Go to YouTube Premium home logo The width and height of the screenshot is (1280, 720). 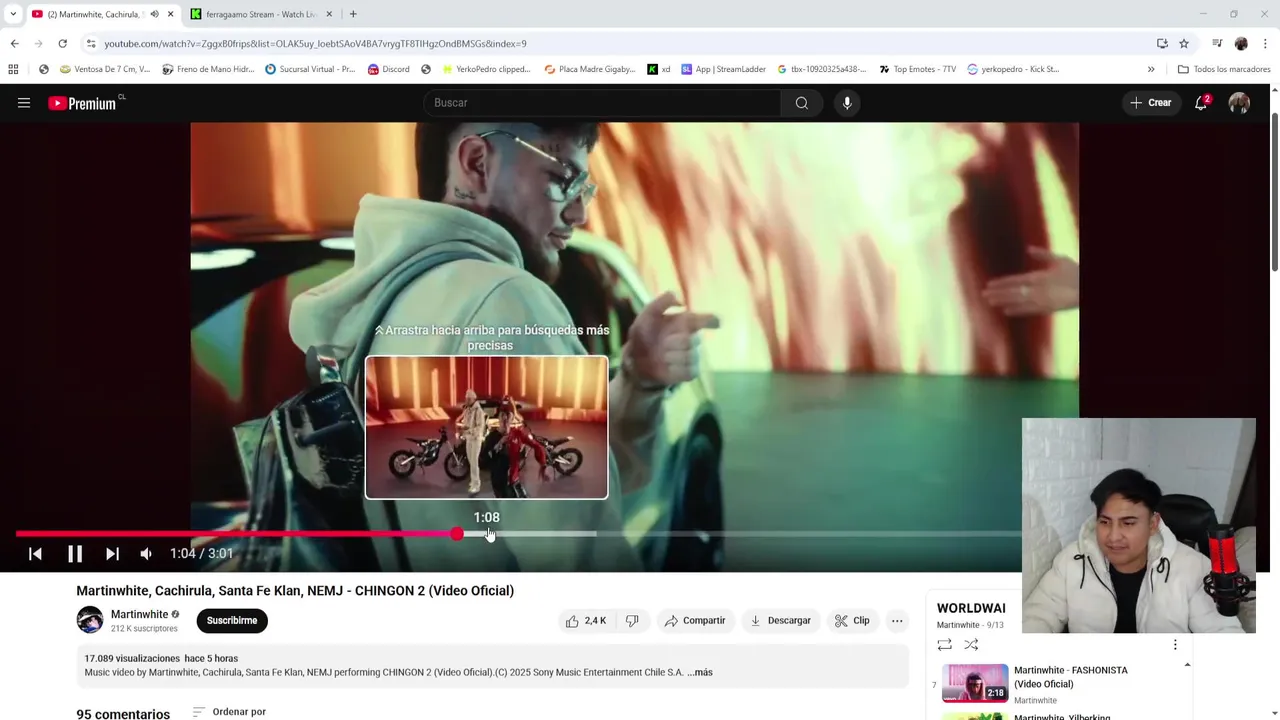tap(84, 103)
